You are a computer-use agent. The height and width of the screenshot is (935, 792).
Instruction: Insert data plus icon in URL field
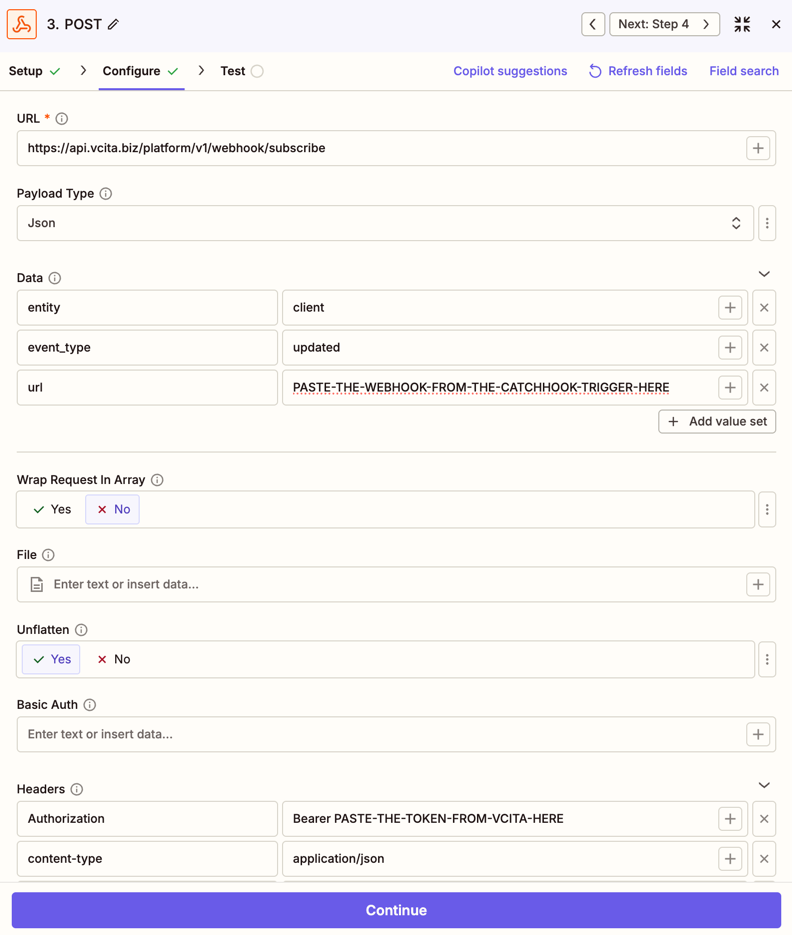click(x=758, y=148)
